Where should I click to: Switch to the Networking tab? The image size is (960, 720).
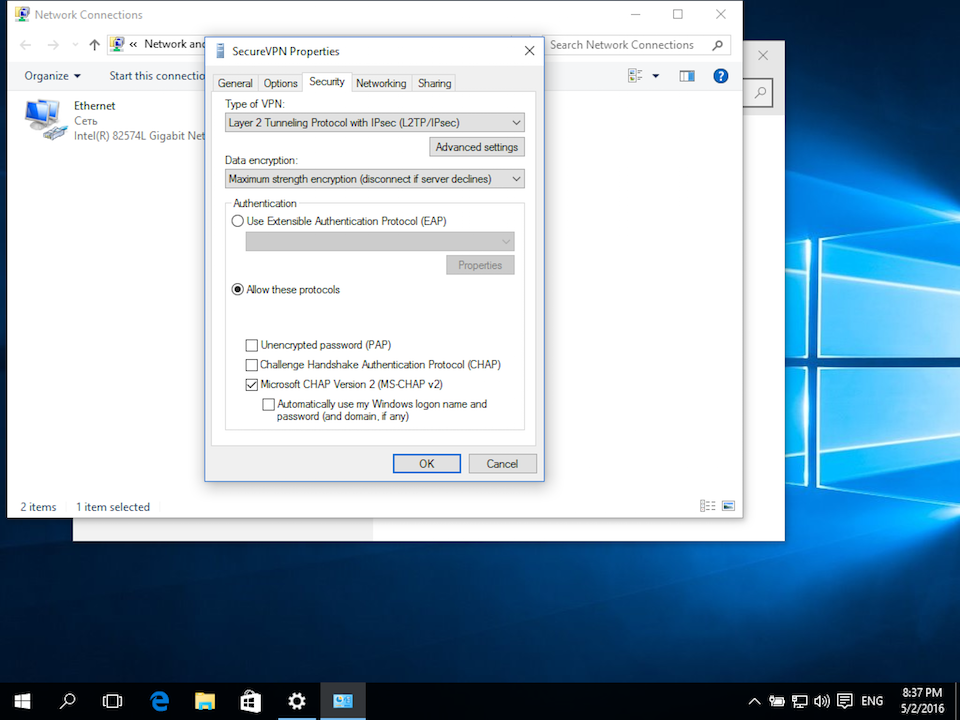coord(381,83)
